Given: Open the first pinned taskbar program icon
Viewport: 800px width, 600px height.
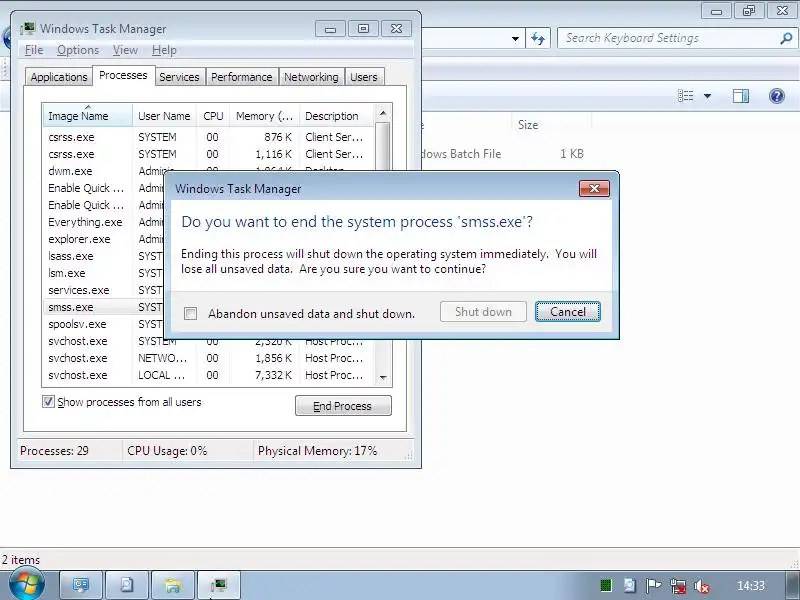Looking at the screenshot, I should pyautogui.click(x=81, y=585).
